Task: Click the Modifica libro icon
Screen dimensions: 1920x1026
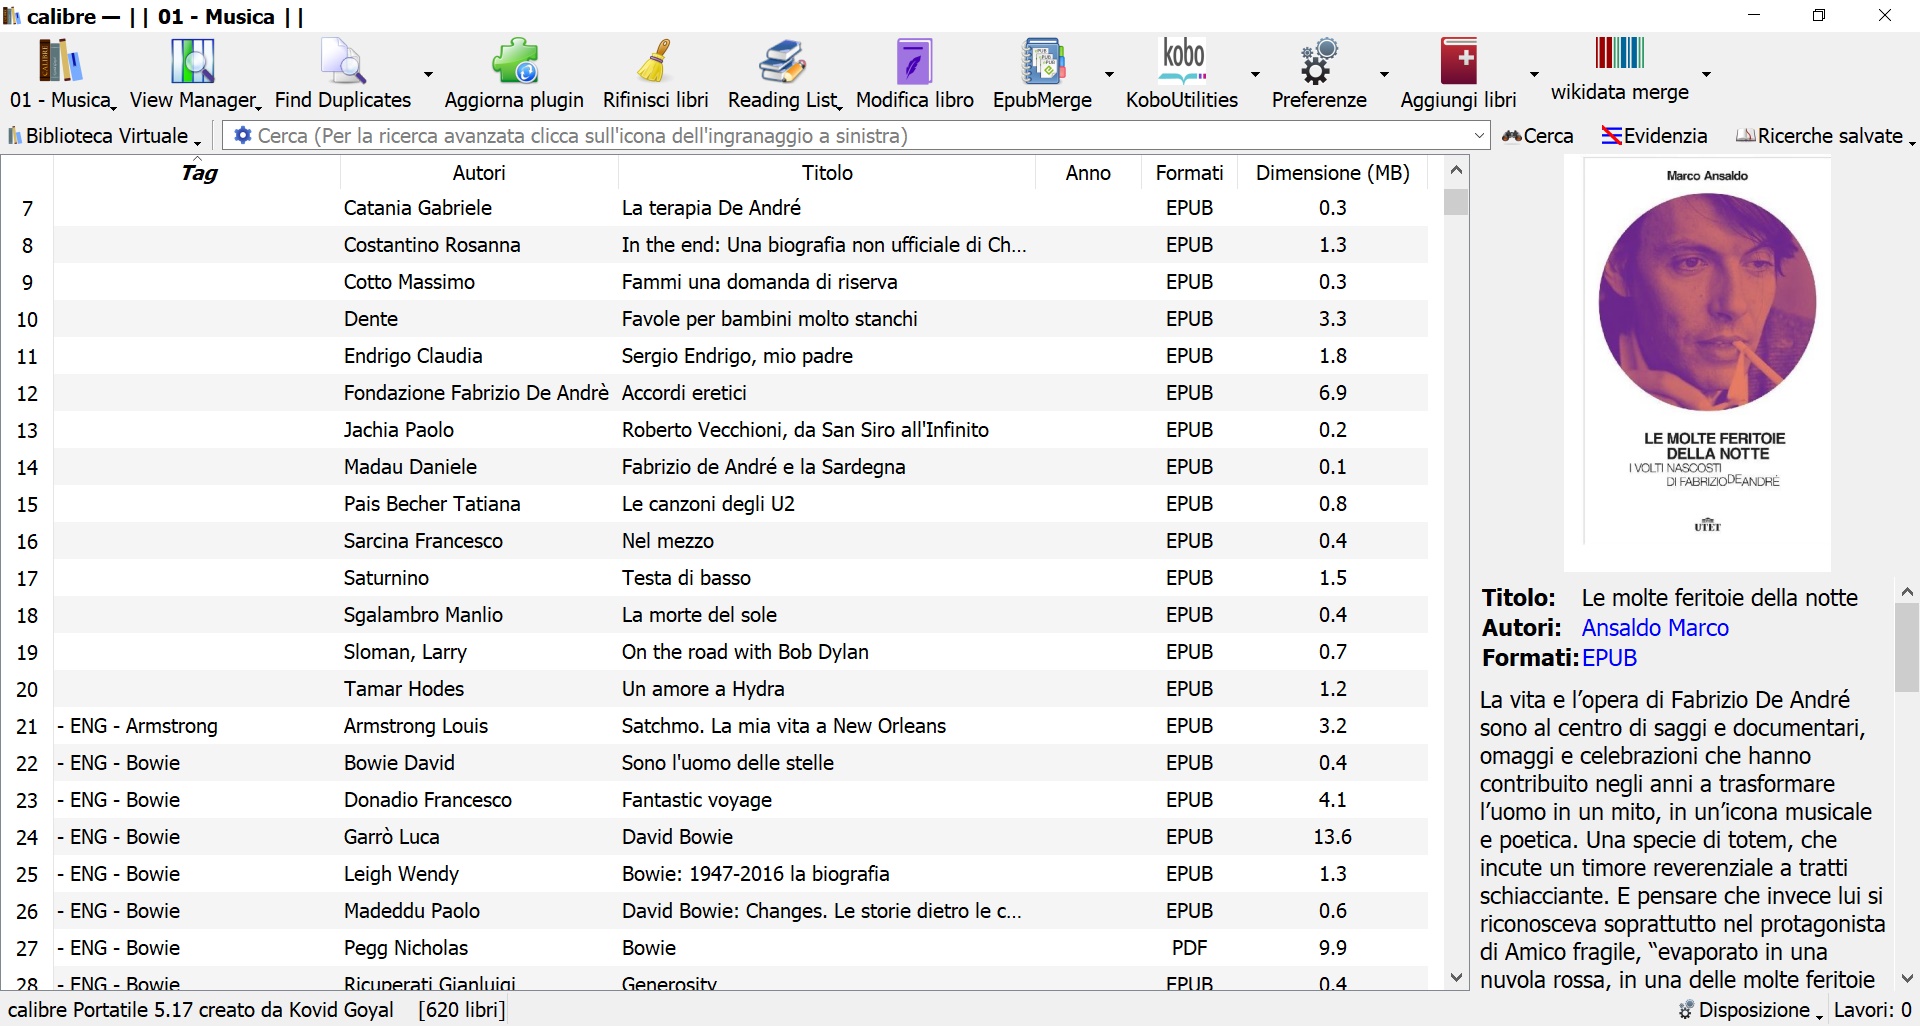Action: (914, 61)
